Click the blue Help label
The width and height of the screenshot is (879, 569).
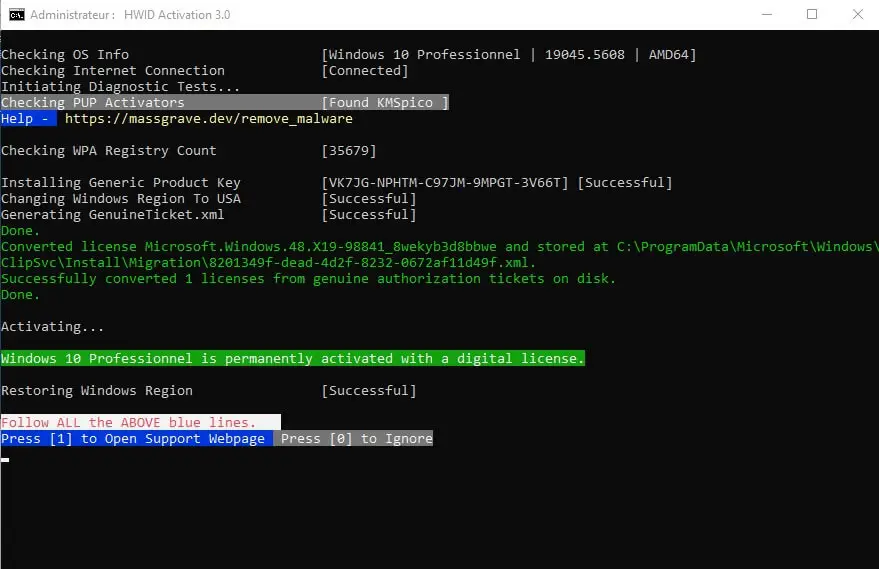28,119
